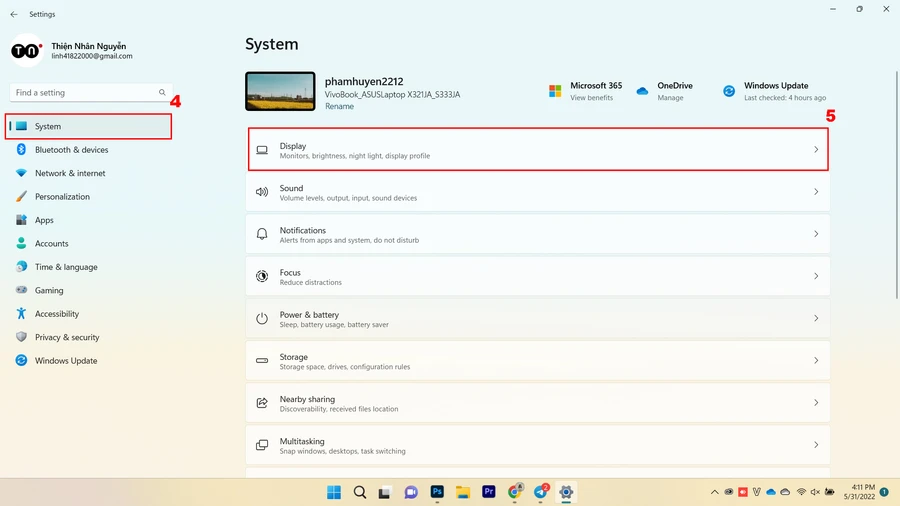Click the Personalization paintbrush icon
The width and height of the screenshot is (900, 506).
21,196
